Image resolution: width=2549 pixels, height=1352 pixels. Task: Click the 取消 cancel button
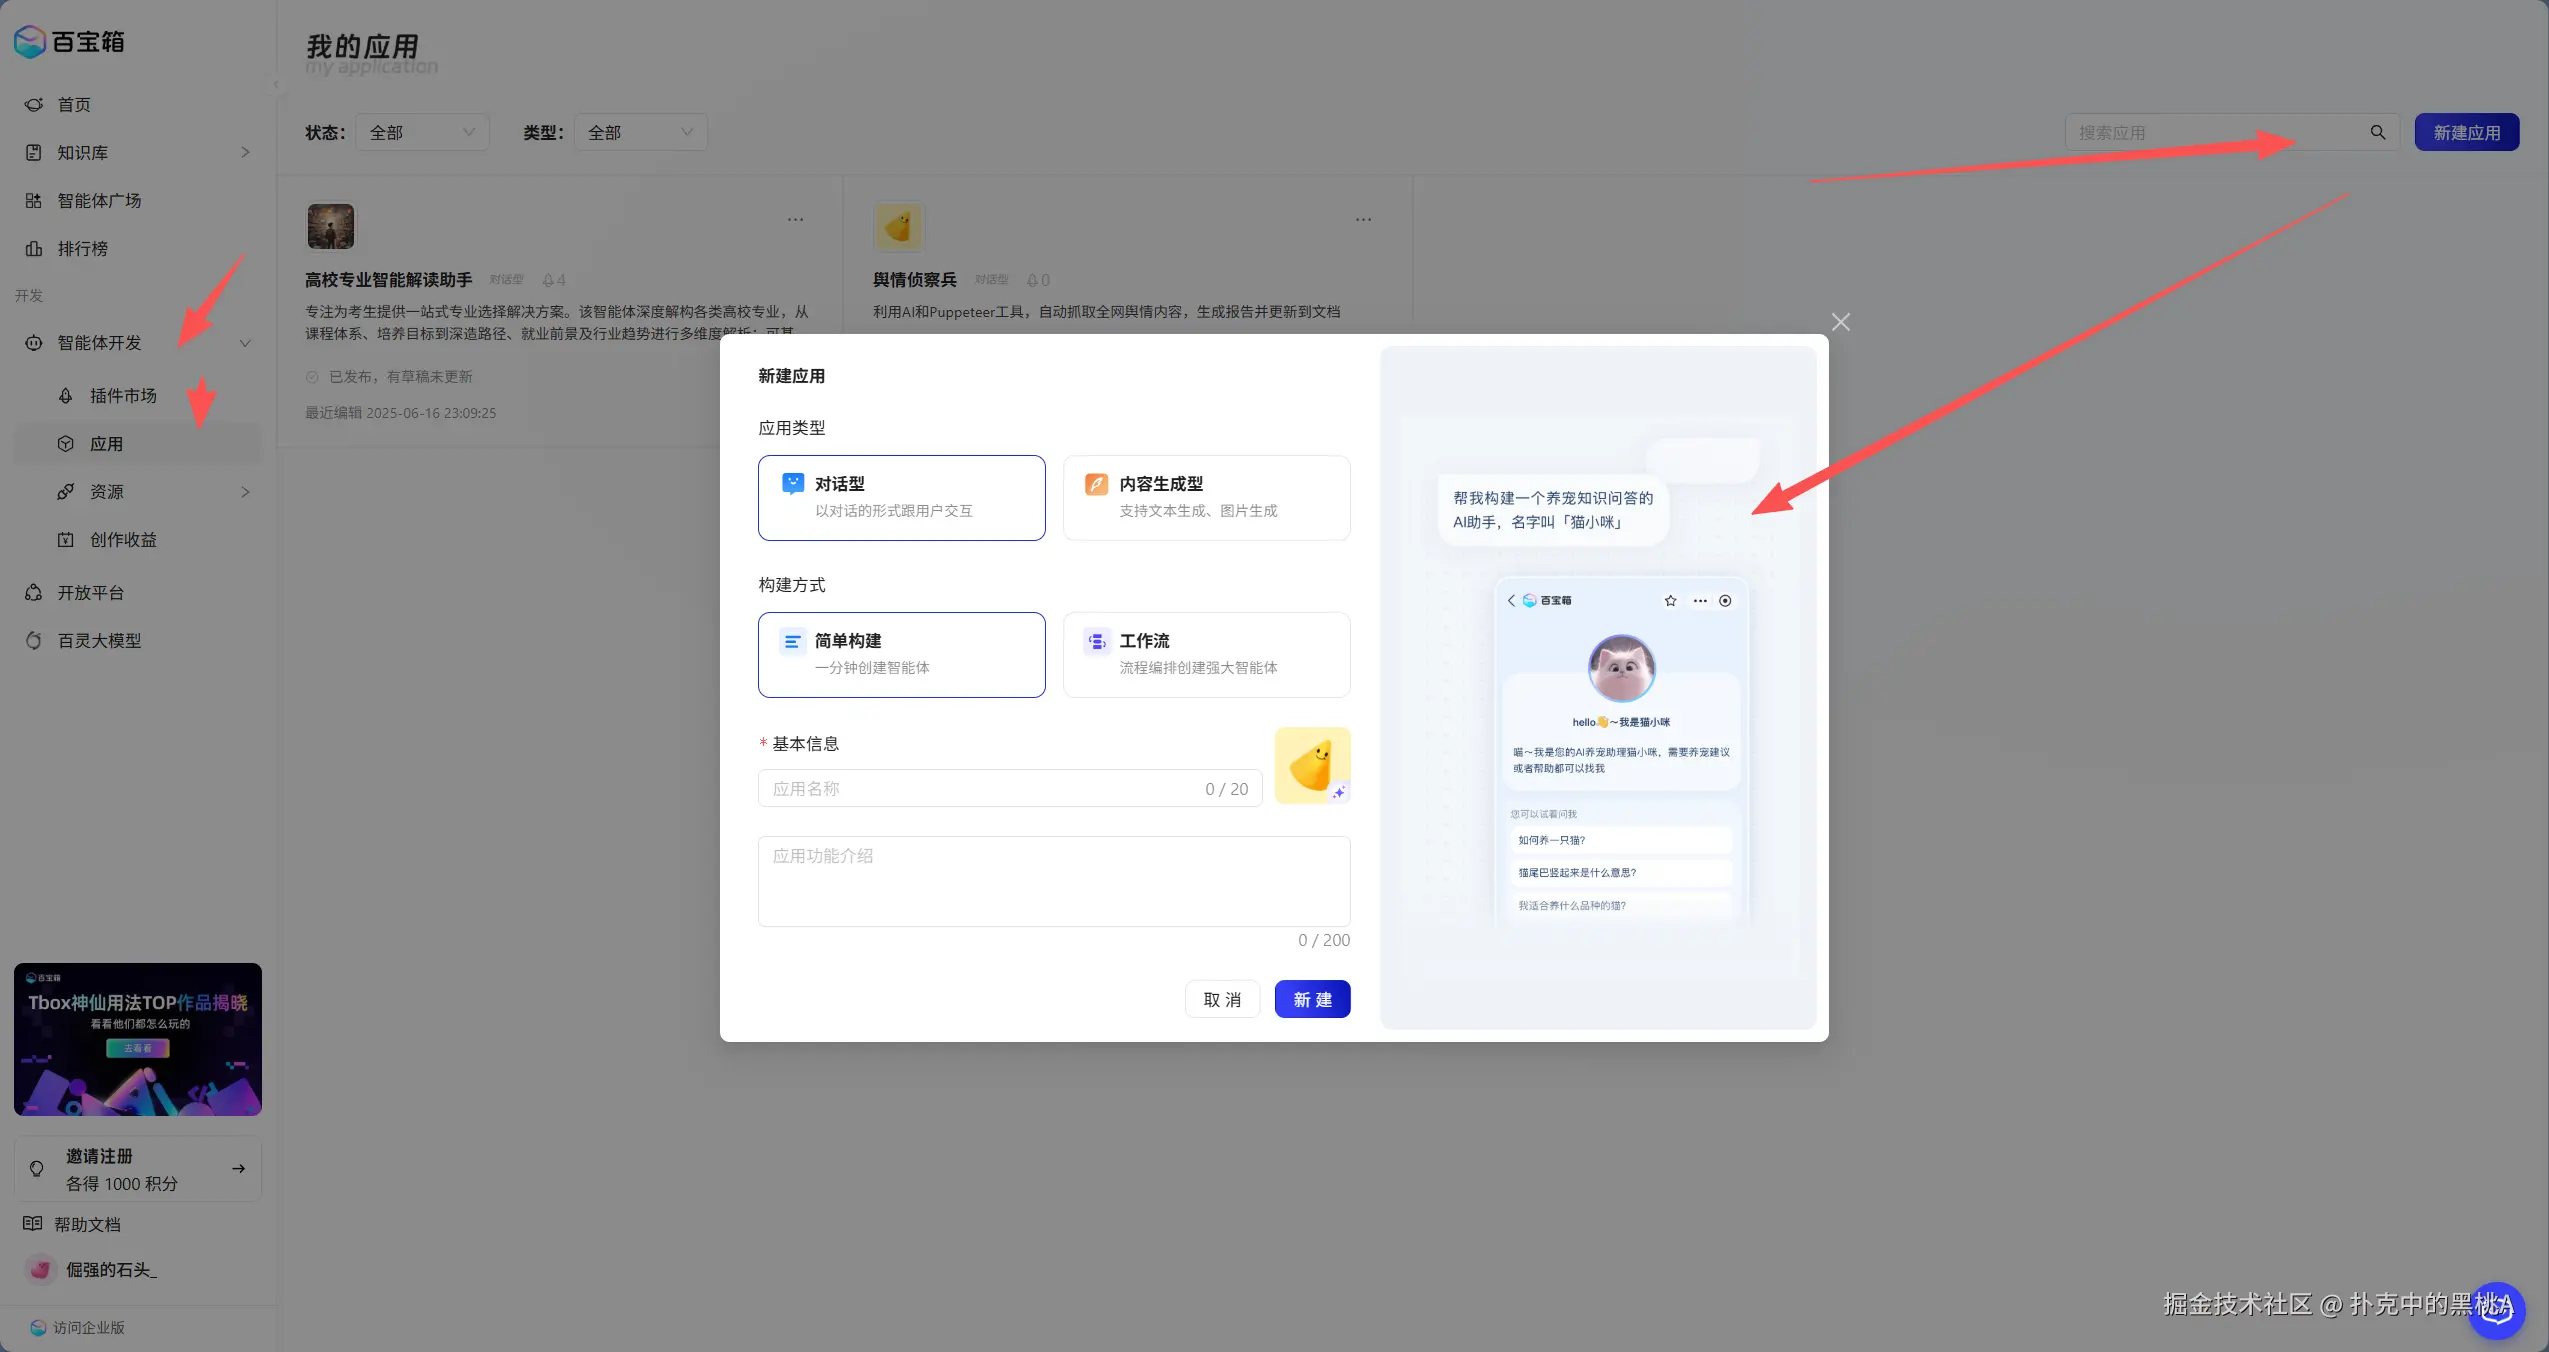pyautogui.click(x=1222, y=999)
